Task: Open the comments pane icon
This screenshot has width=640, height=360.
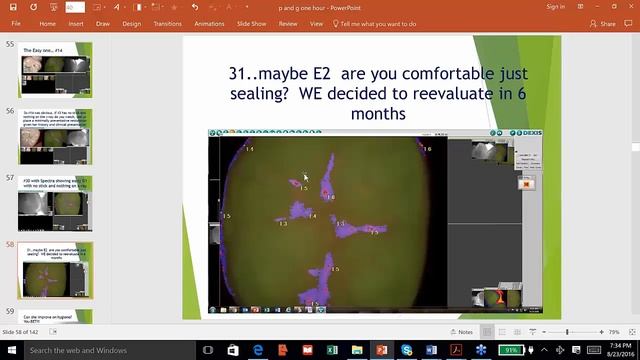Action: pyautogui.click(x=628, y=24)
